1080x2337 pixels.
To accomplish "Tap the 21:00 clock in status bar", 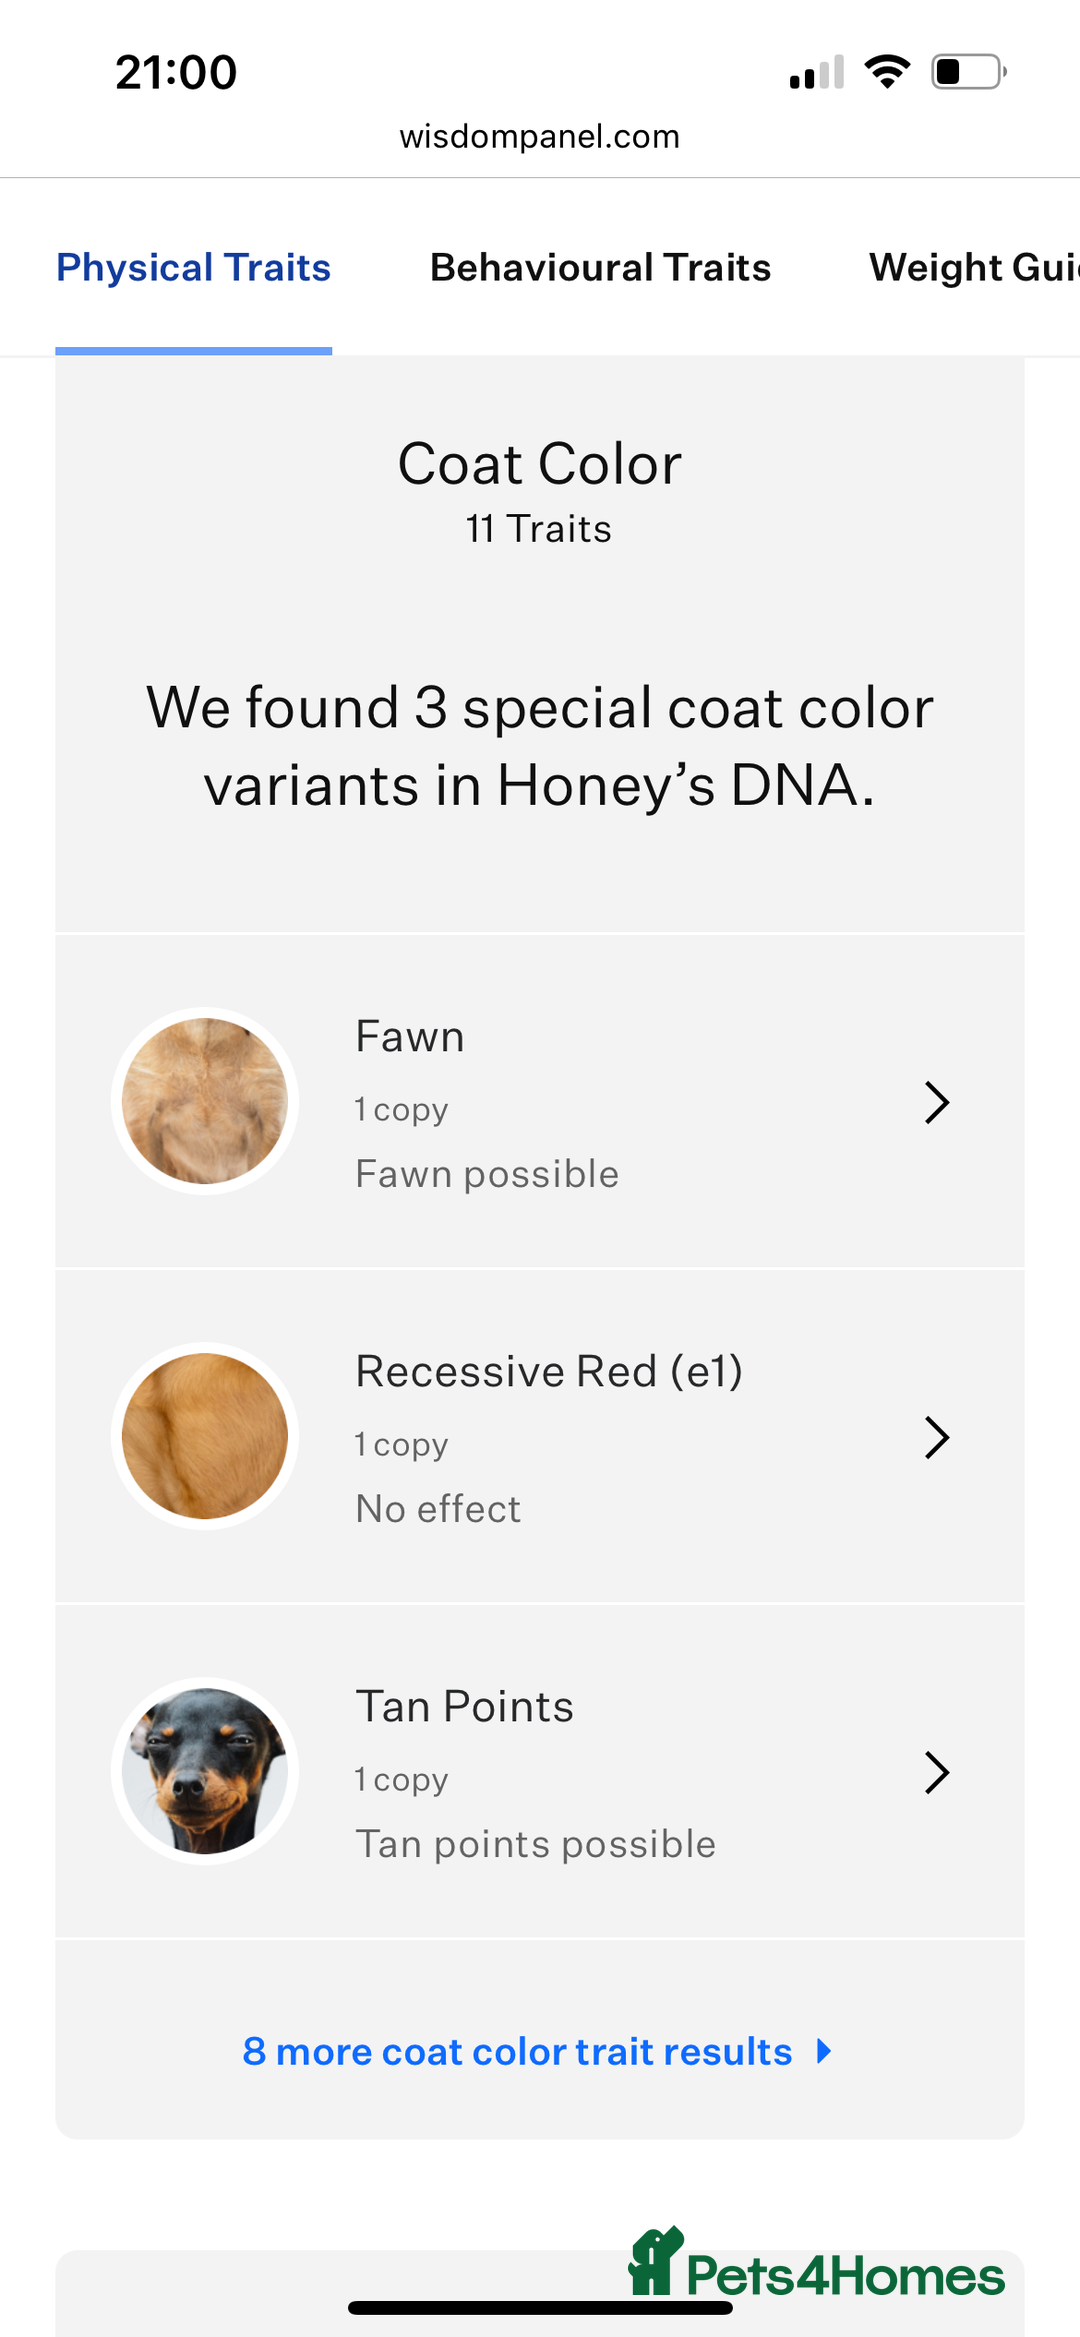I will pyautogui.click(x=176, y=72).
